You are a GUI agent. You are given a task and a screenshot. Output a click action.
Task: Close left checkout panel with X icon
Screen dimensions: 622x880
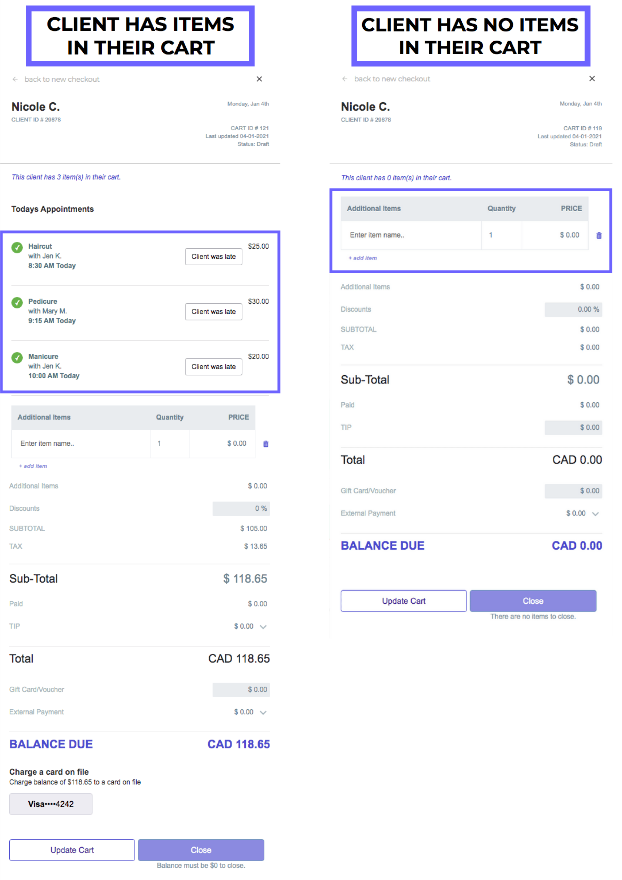(259, 79)
